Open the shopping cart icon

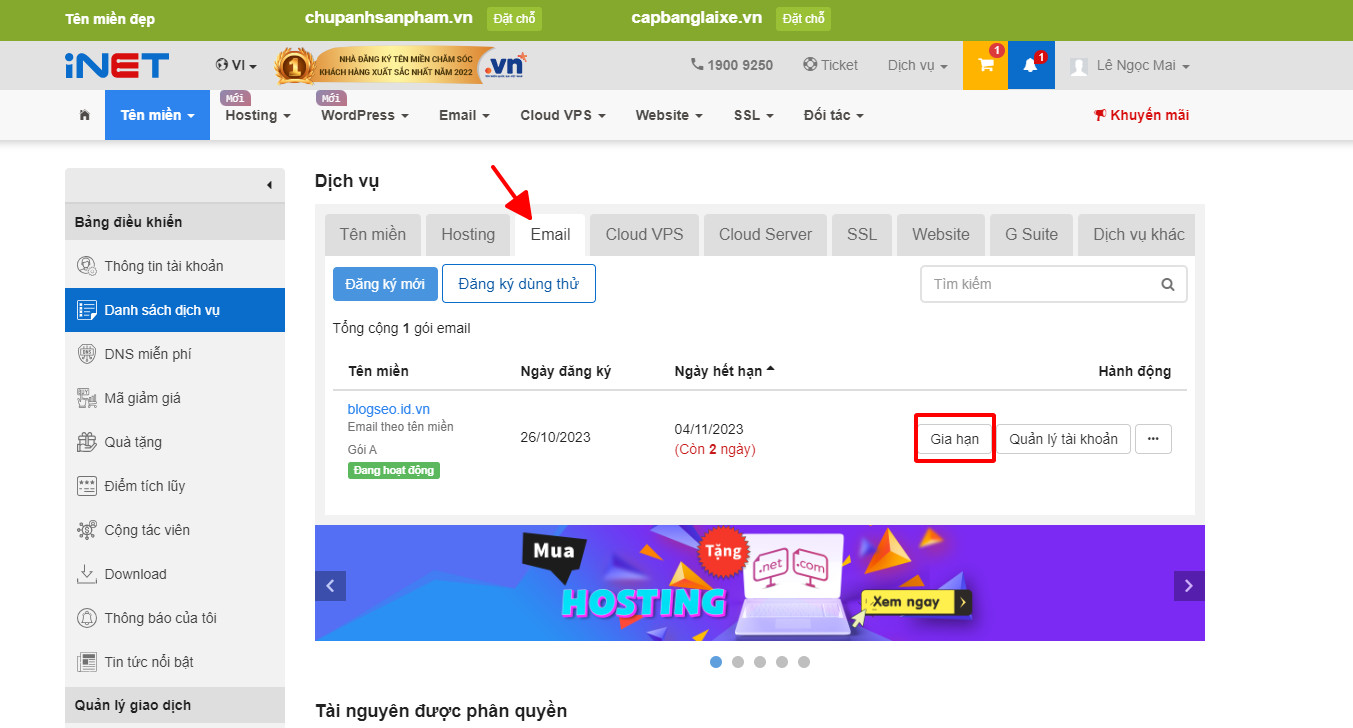pos(986,65)
